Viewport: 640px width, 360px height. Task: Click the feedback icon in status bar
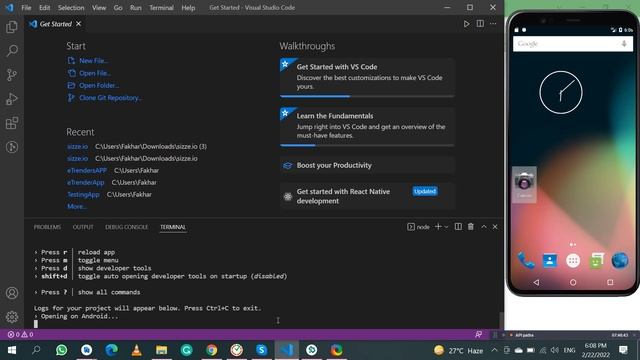click(478, 334)
